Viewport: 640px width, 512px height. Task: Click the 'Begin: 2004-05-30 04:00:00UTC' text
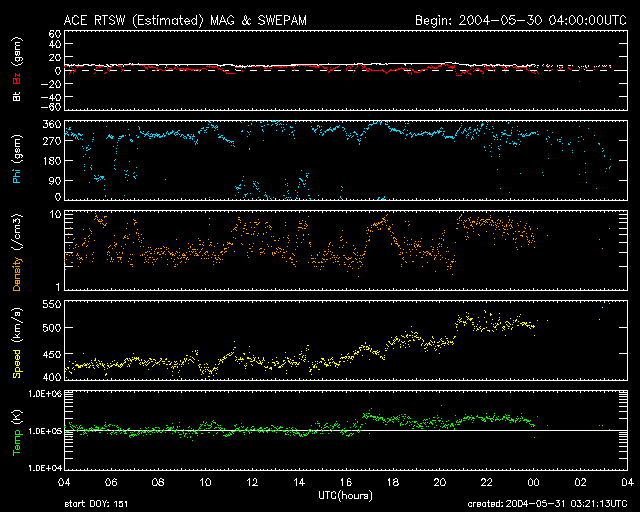[520, 20]
